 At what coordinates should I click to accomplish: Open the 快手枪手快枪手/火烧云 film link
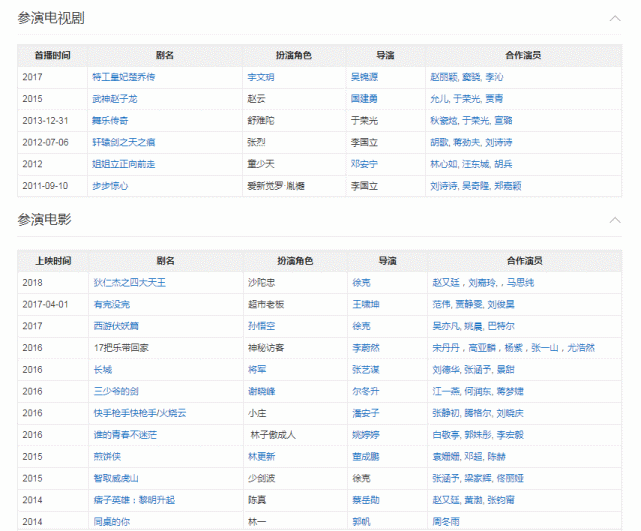[140, 413]
